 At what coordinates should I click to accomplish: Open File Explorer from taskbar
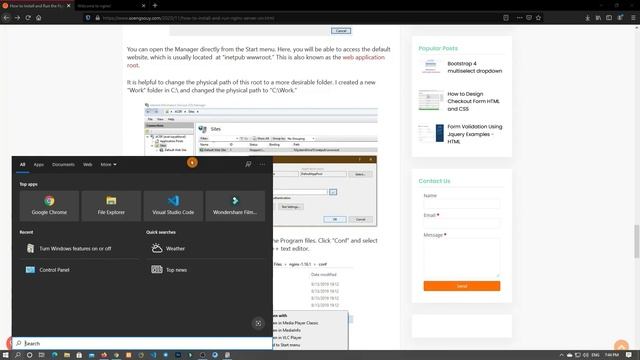click(x=67, y=355)
